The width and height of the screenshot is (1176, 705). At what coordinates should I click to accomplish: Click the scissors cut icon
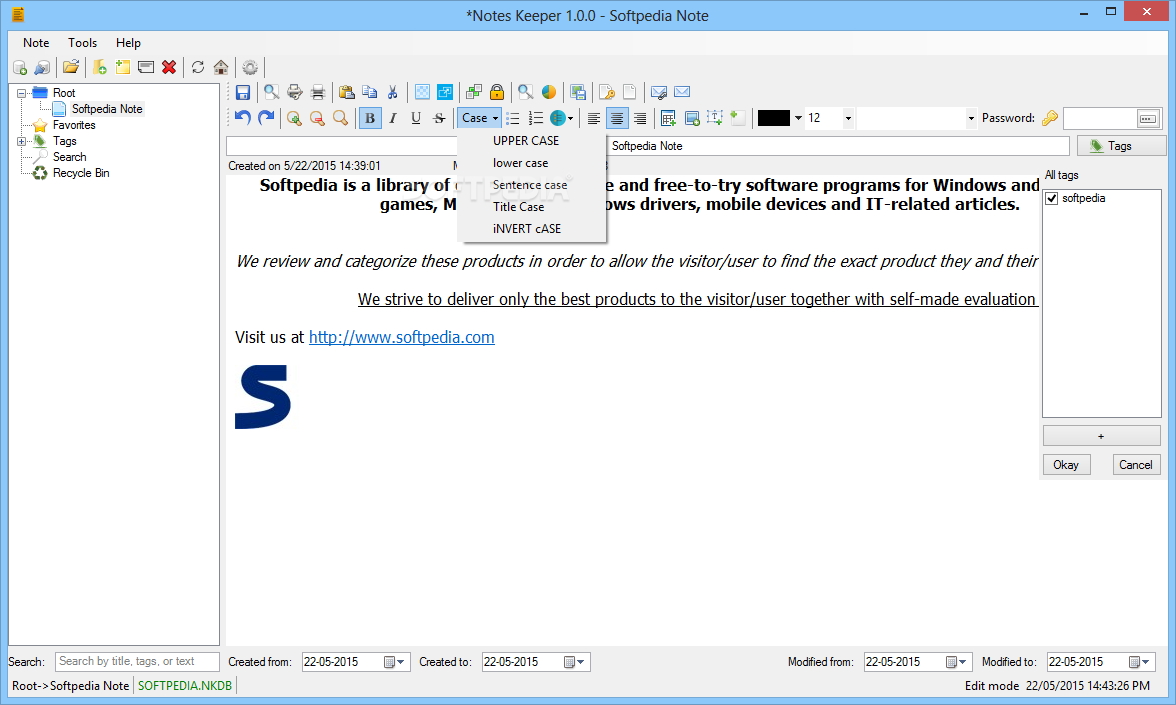[x=393, y=92]
